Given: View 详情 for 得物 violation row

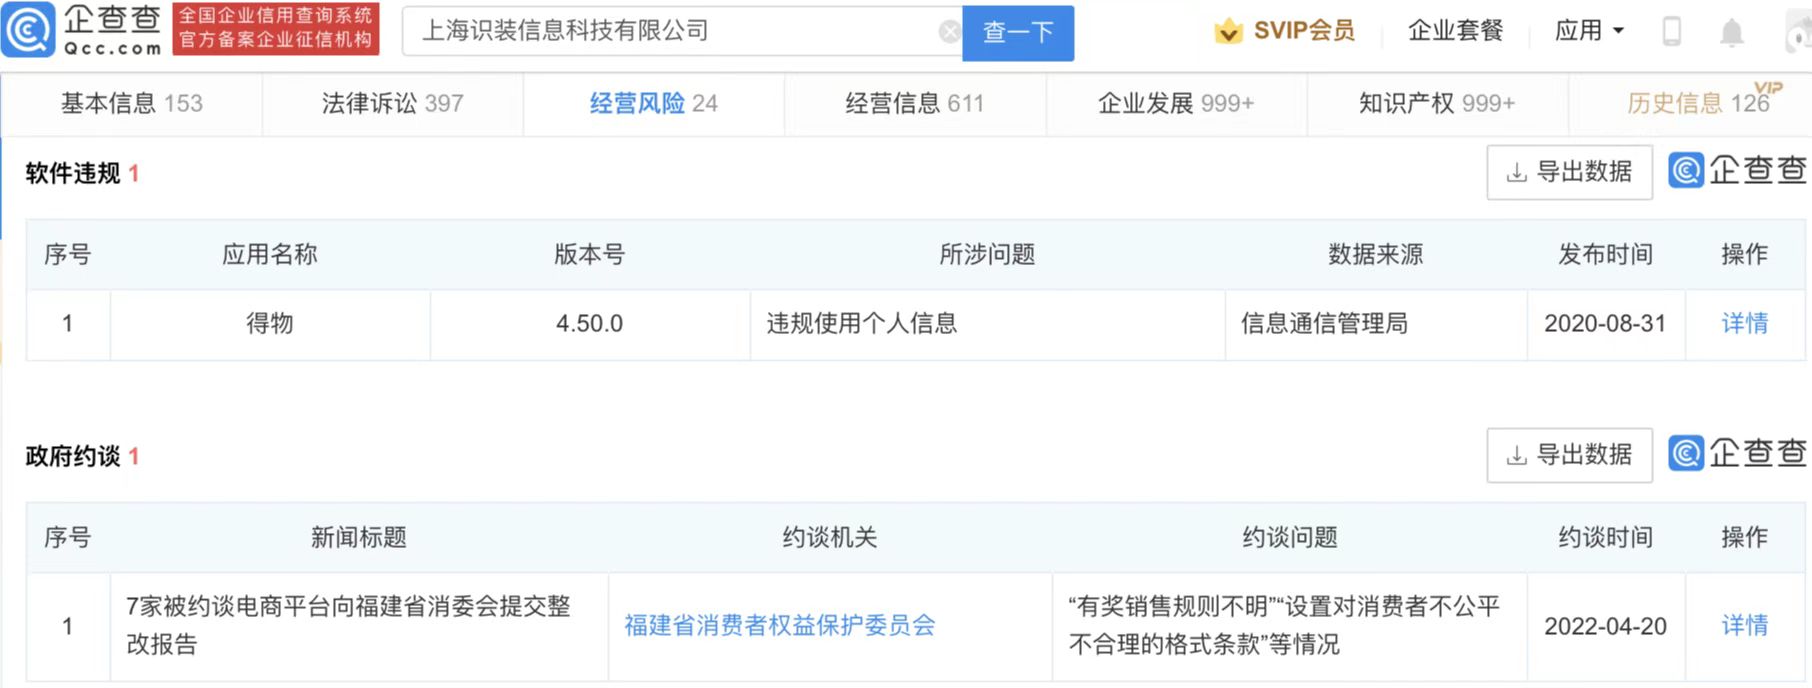Looking at the screenshot, I should [1745, 324].
